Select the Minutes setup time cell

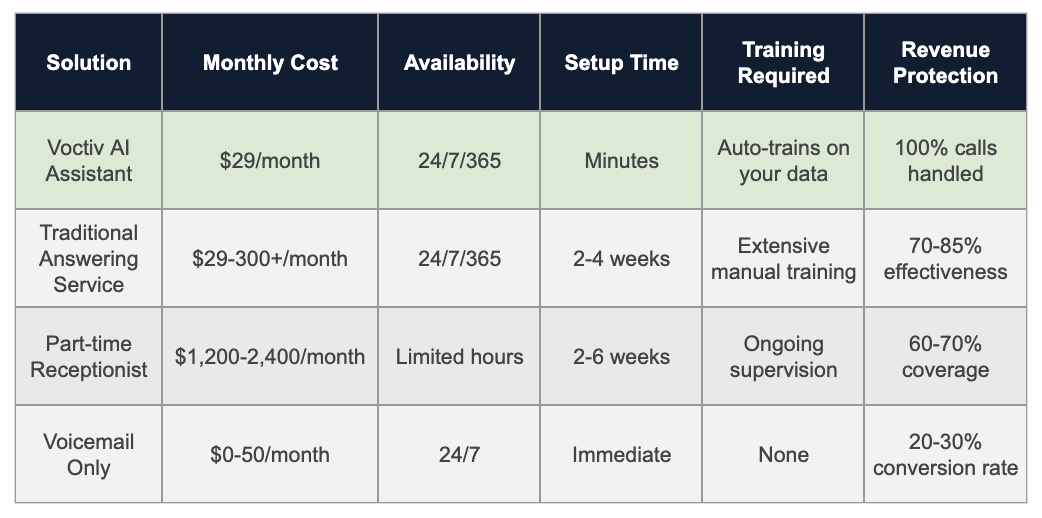(x=621, y=160)
